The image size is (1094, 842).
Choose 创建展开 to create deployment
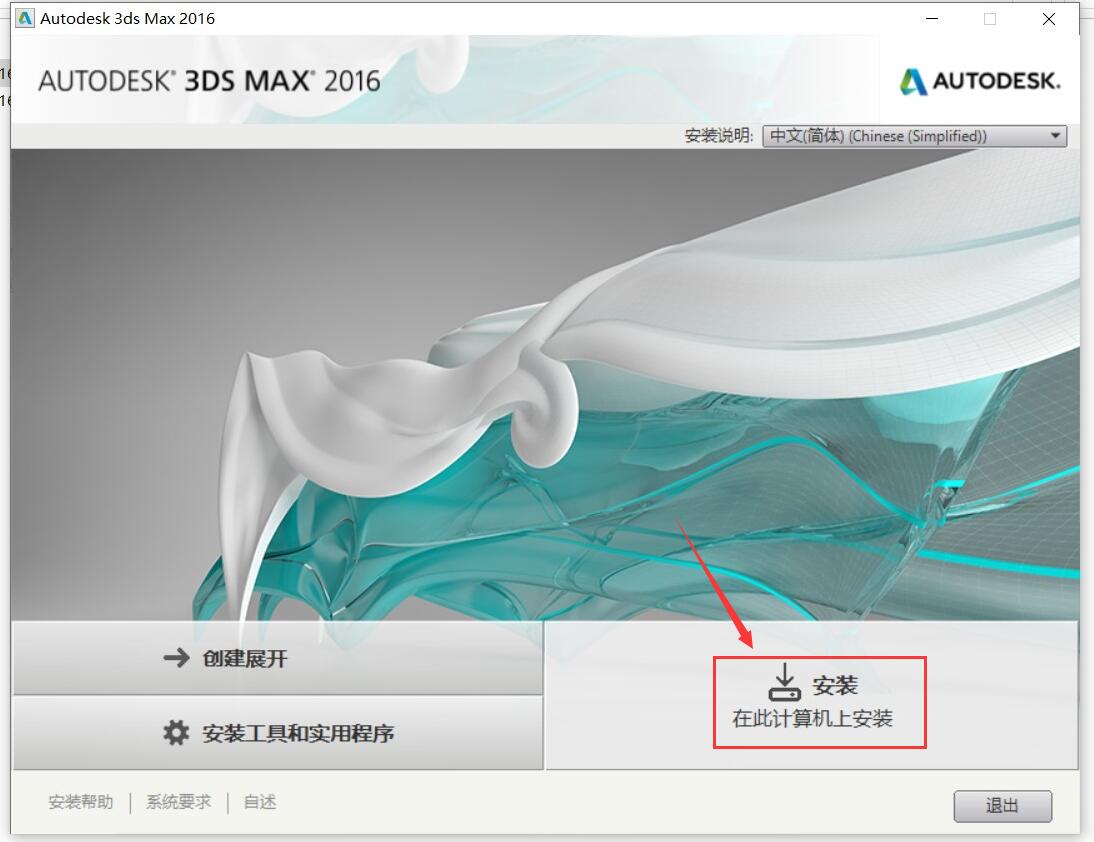pyautogui.click(x=278, y=658)
